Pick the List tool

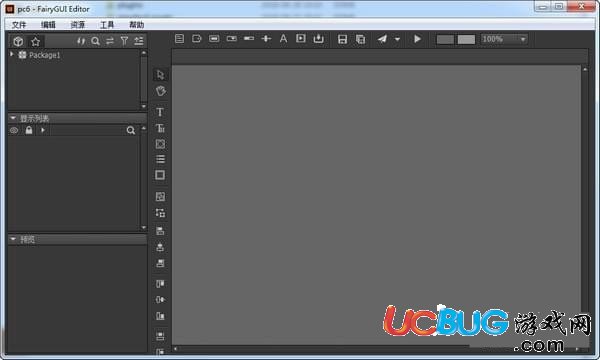[x=160, y=159]
